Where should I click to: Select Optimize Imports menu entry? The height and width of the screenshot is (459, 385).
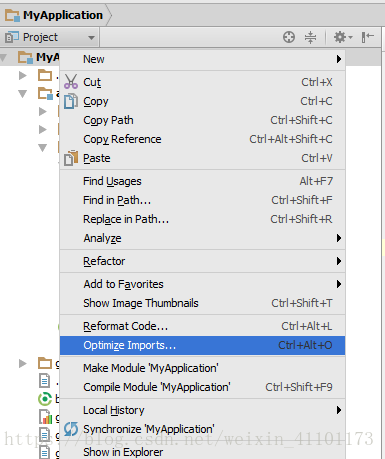202,345
